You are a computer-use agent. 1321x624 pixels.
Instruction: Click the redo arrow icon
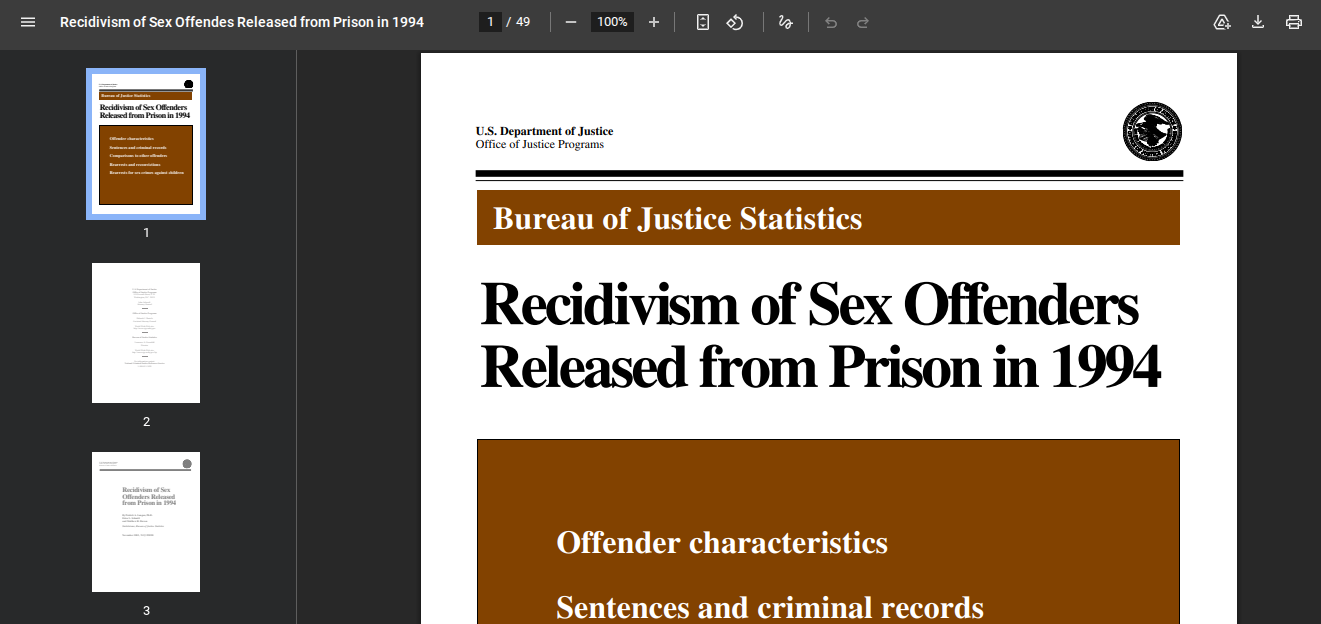tap(863, 22)
